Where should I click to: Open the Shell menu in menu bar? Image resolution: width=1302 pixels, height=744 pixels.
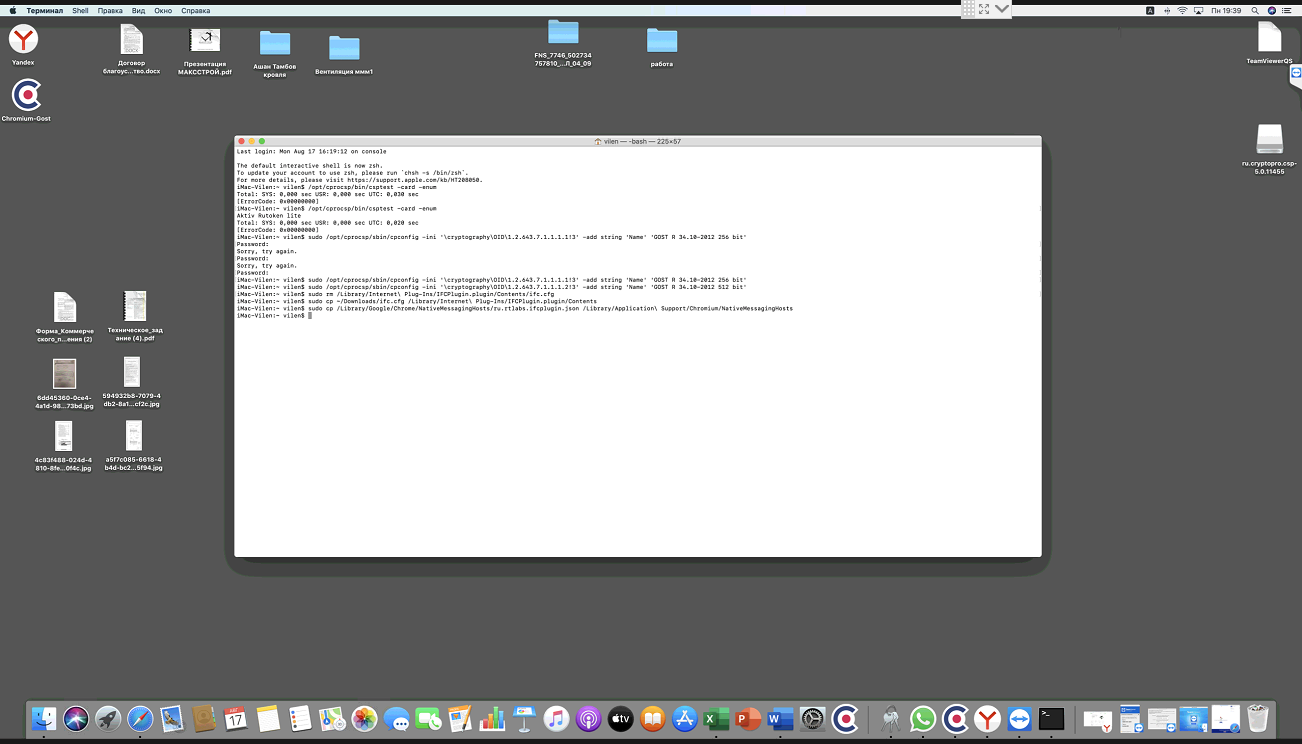coord(80,10)
